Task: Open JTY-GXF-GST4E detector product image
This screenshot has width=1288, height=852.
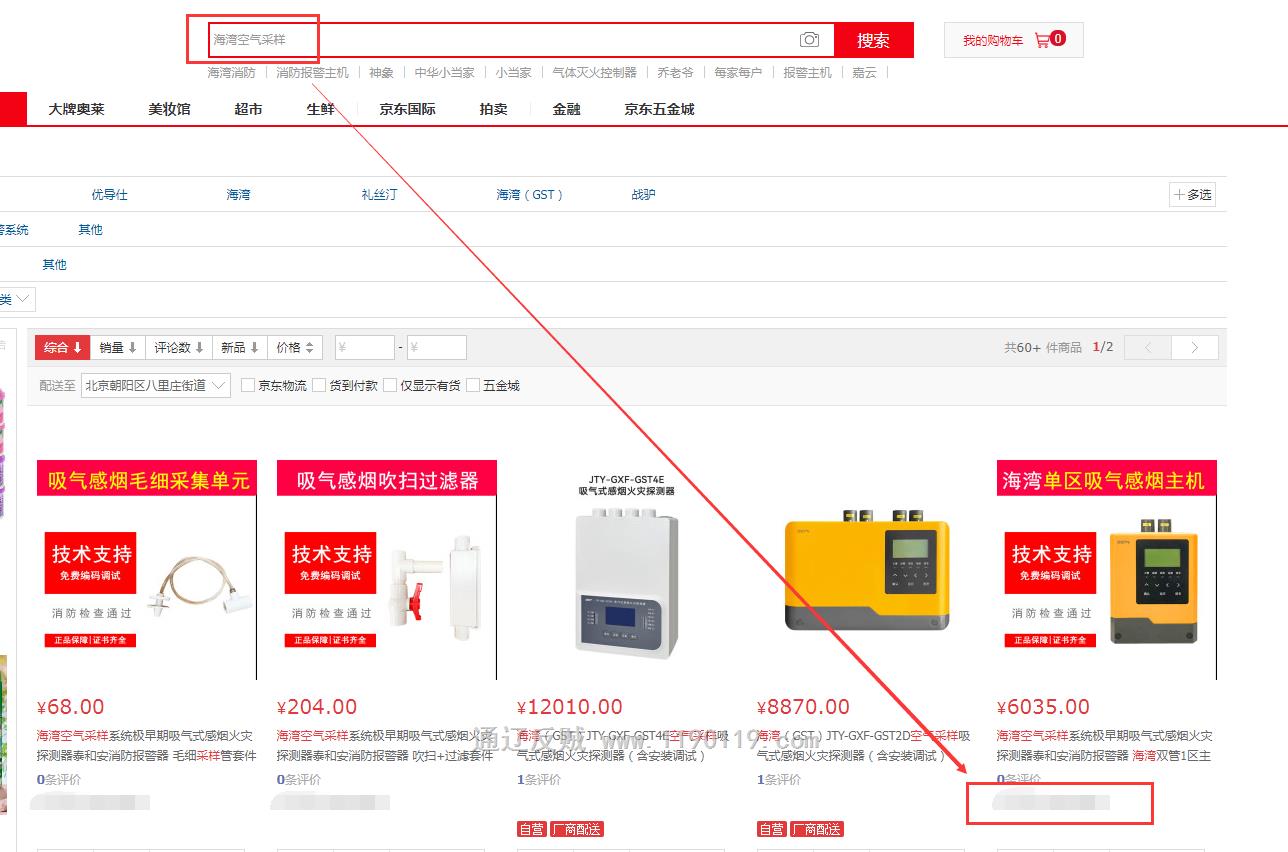Action: (x=627, y=570)
